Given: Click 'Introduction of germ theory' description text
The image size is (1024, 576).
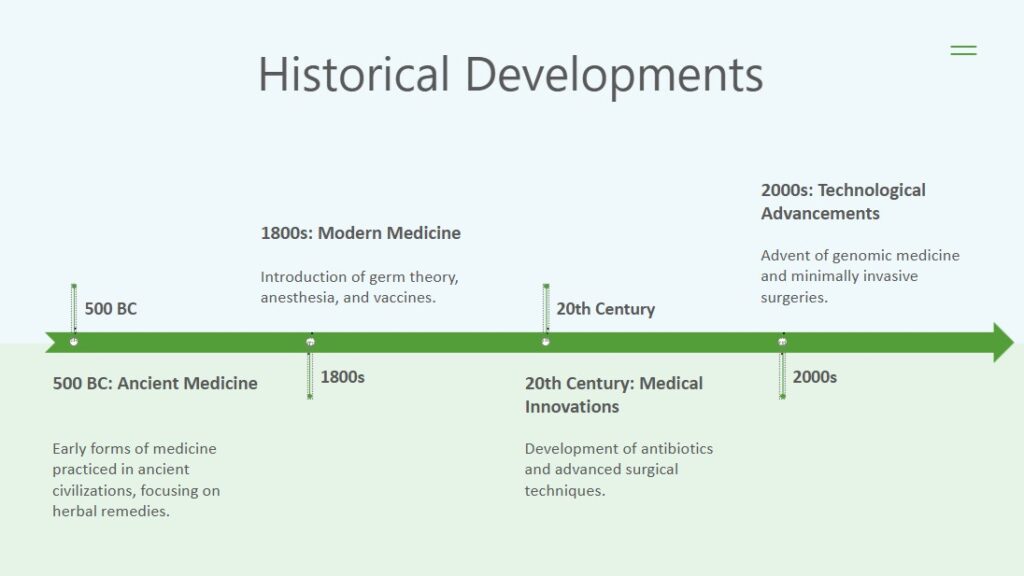Looking at the screenshot, I should coord(359,287).
